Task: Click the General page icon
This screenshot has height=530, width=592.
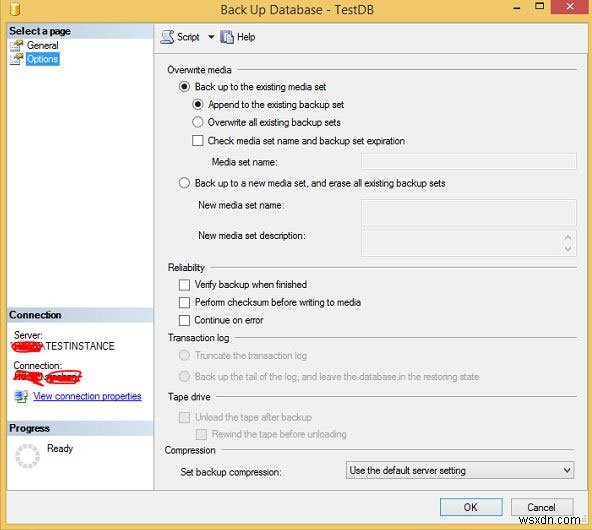Action: tap(17, 46)
